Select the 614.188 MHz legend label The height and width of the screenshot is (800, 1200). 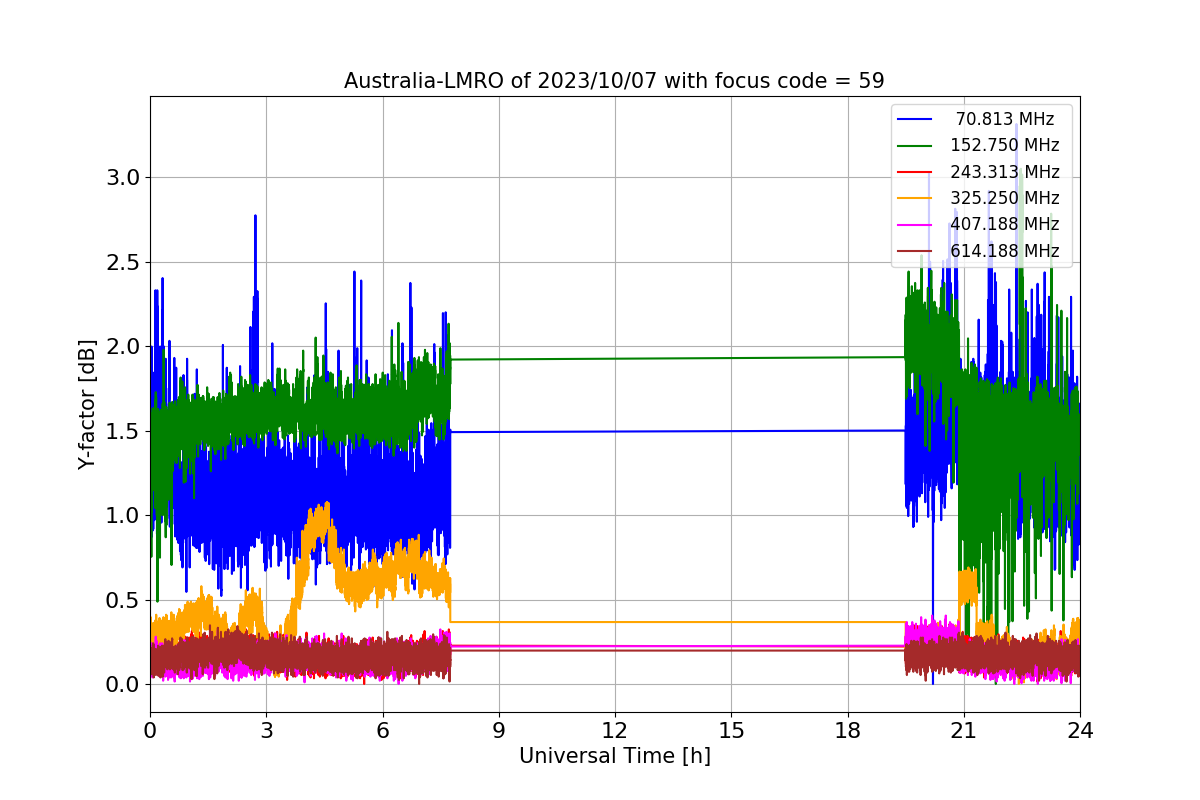1005,251
